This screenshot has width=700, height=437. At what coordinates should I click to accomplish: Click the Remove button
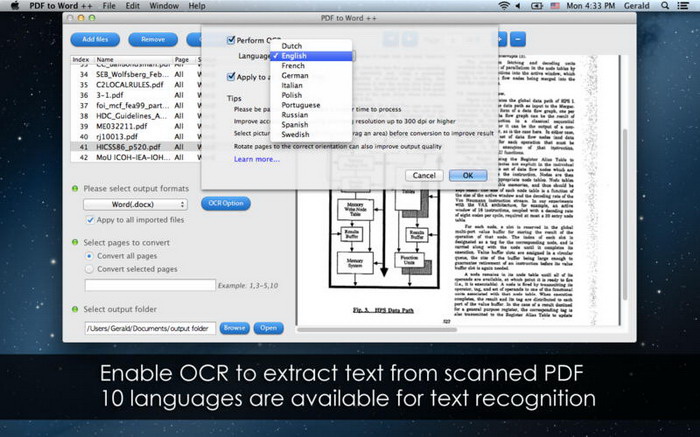pos(153,39)
